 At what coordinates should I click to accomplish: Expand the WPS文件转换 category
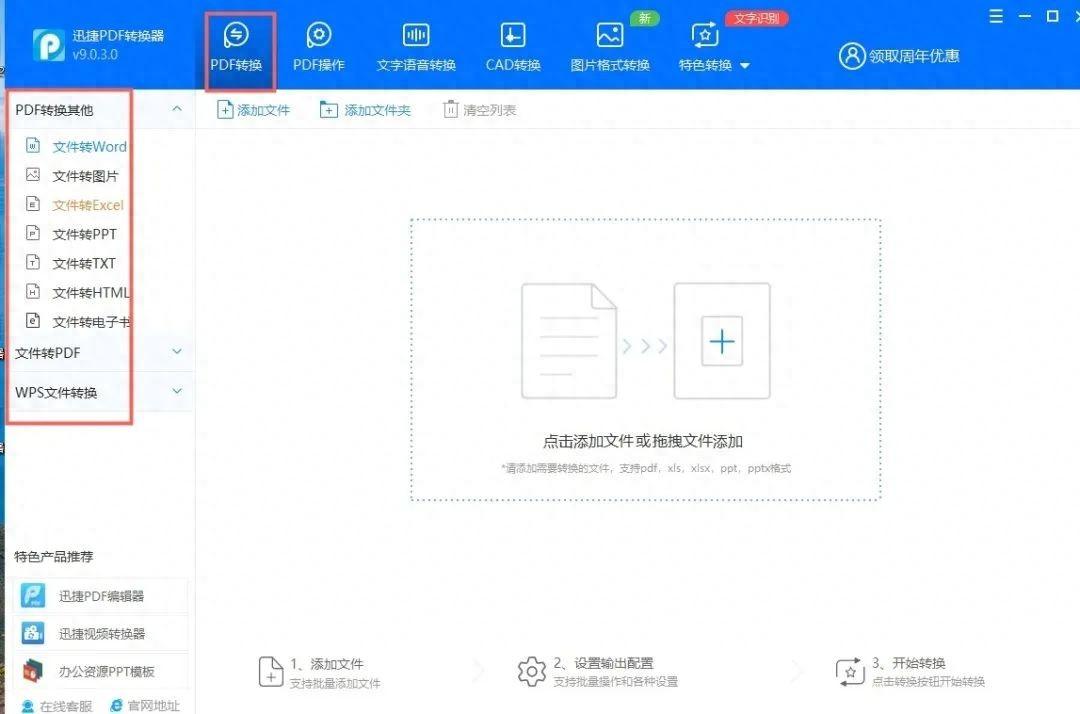pos(177,391)
